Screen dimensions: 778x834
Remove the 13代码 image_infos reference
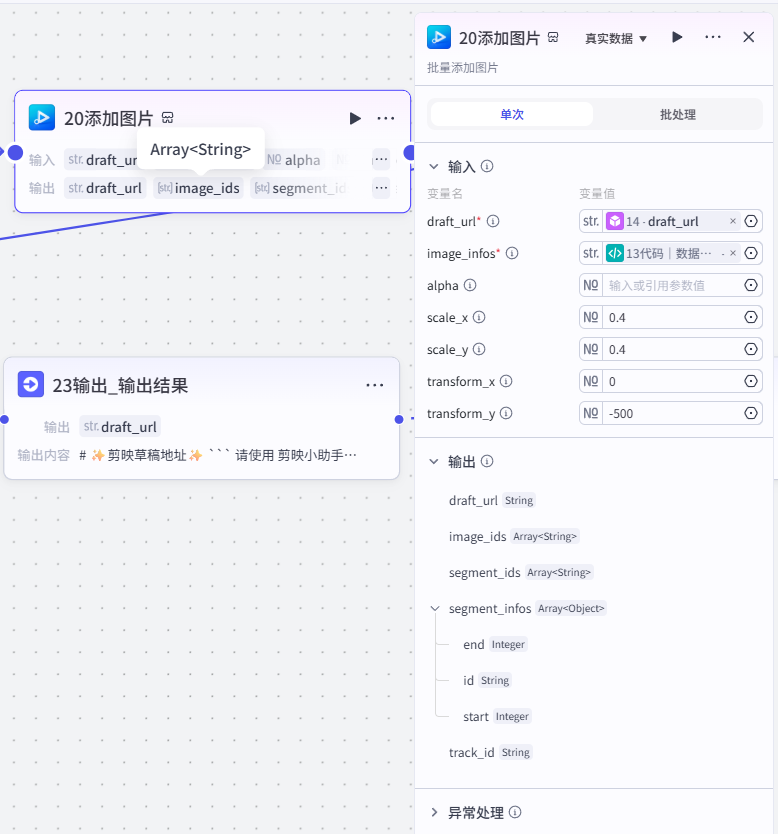click(733, 253)
